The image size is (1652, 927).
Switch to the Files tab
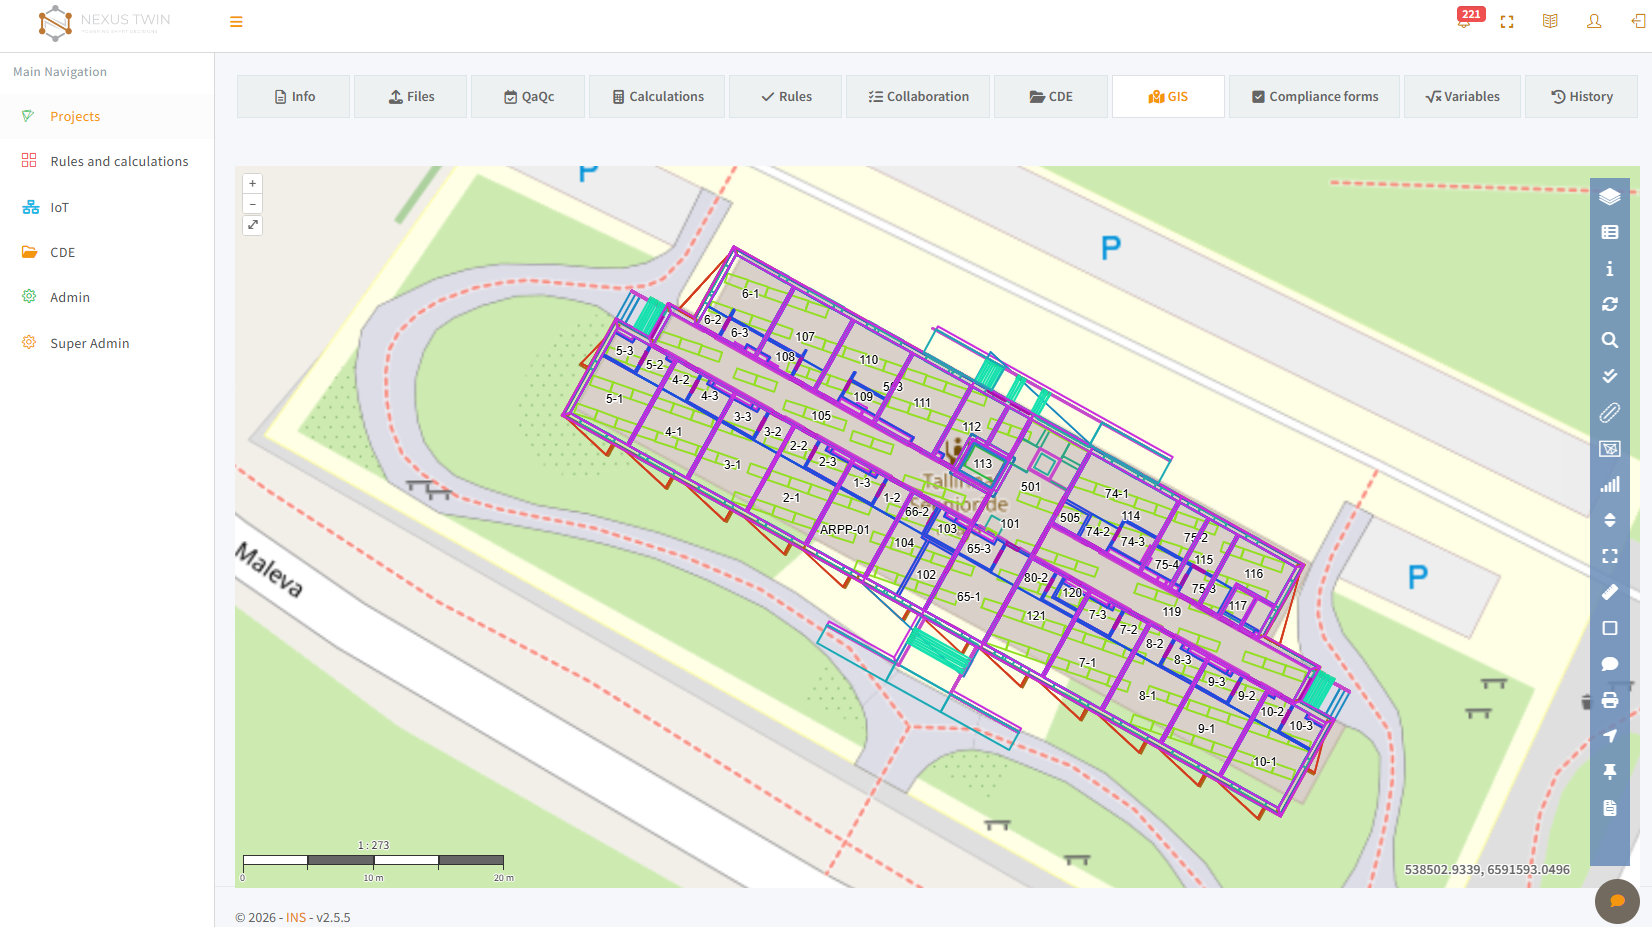pyautogui.click(x=411, y=97)
